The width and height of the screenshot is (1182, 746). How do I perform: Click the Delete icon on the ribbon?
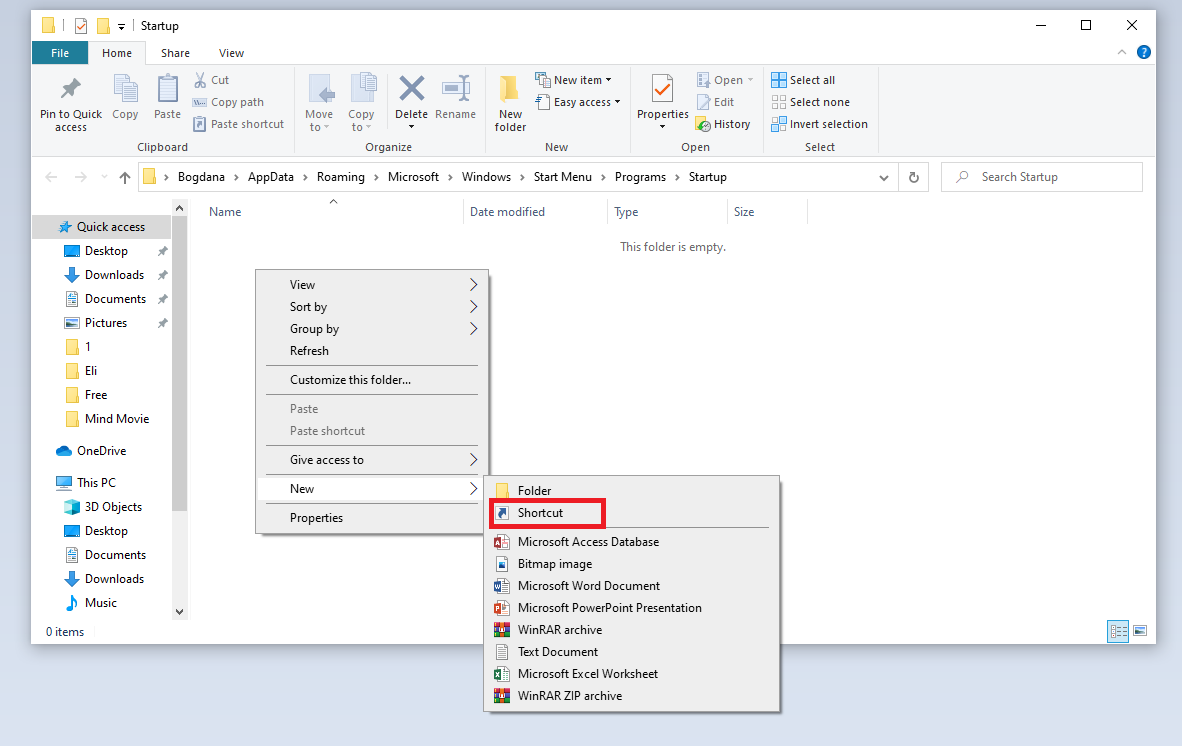(411, 95)
